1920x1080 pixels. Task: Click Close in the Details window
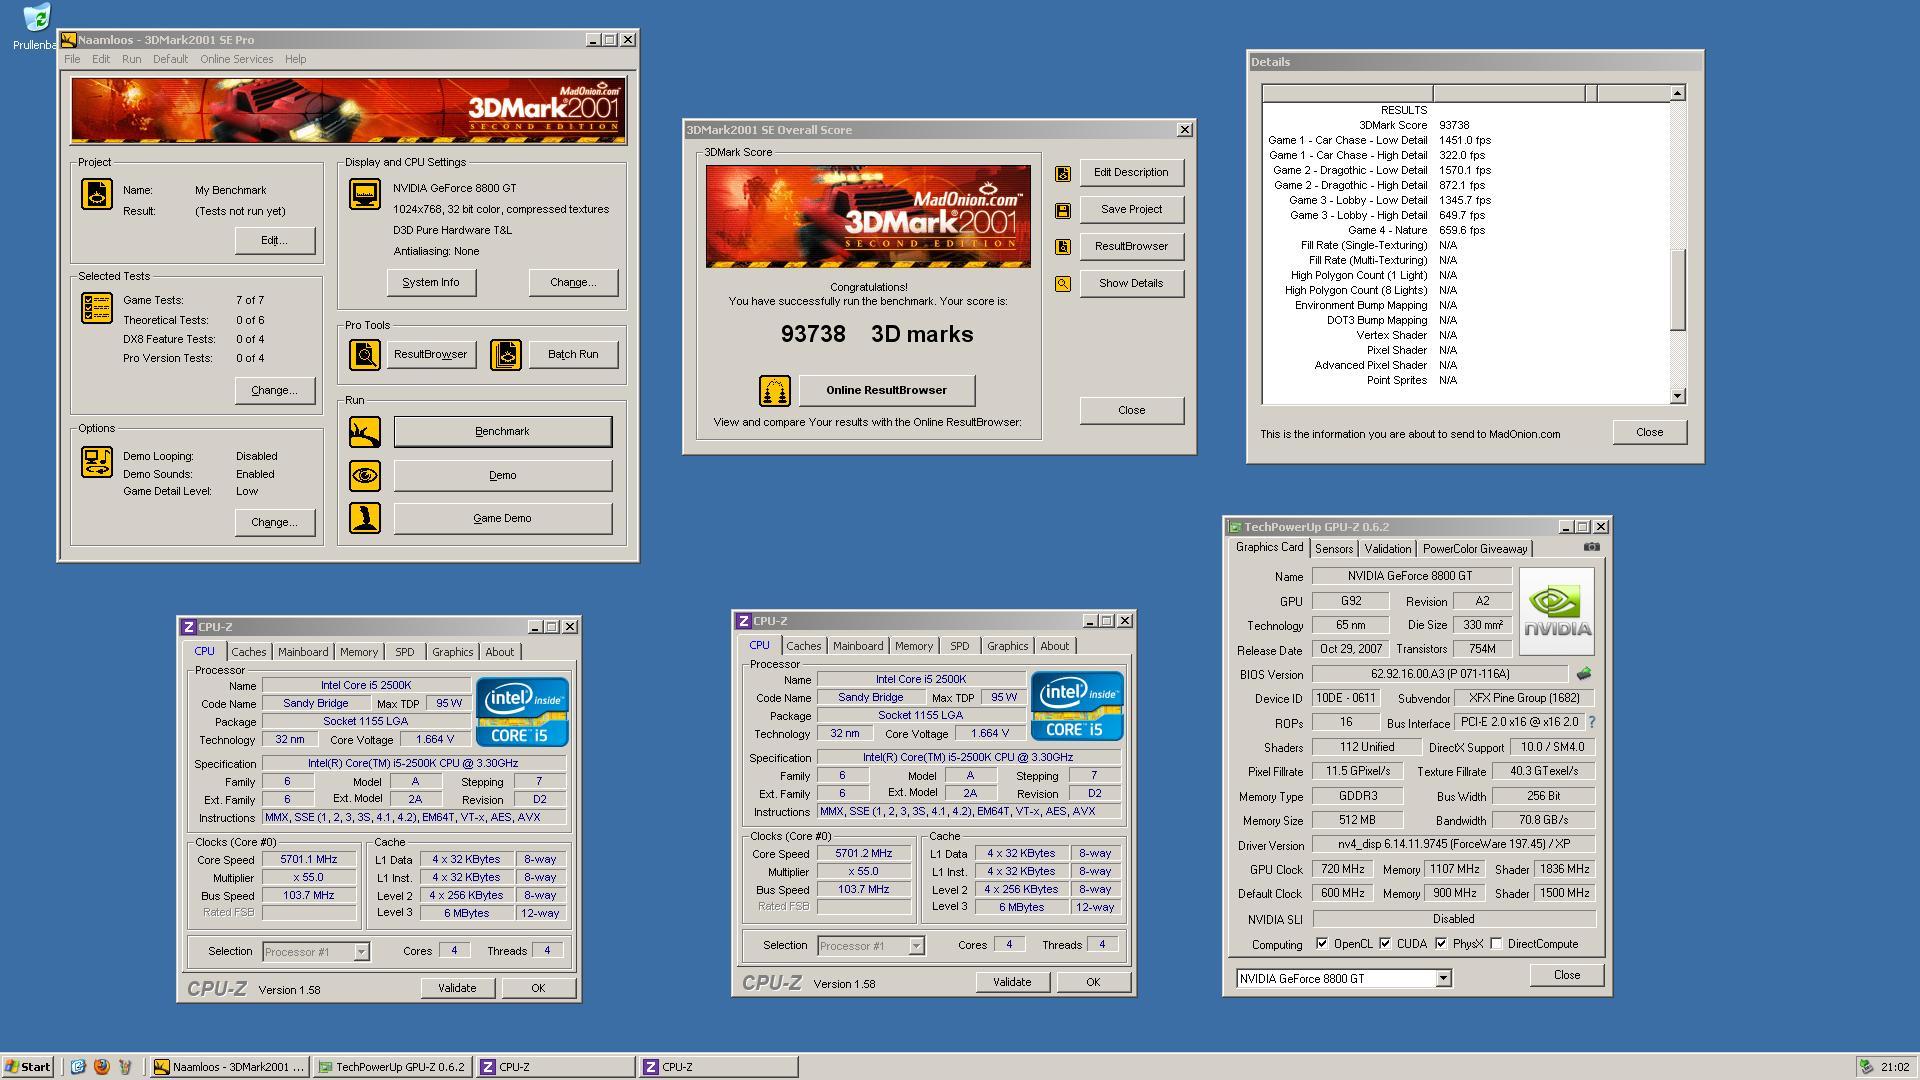pyautogui.click(x=1649, y=433)
